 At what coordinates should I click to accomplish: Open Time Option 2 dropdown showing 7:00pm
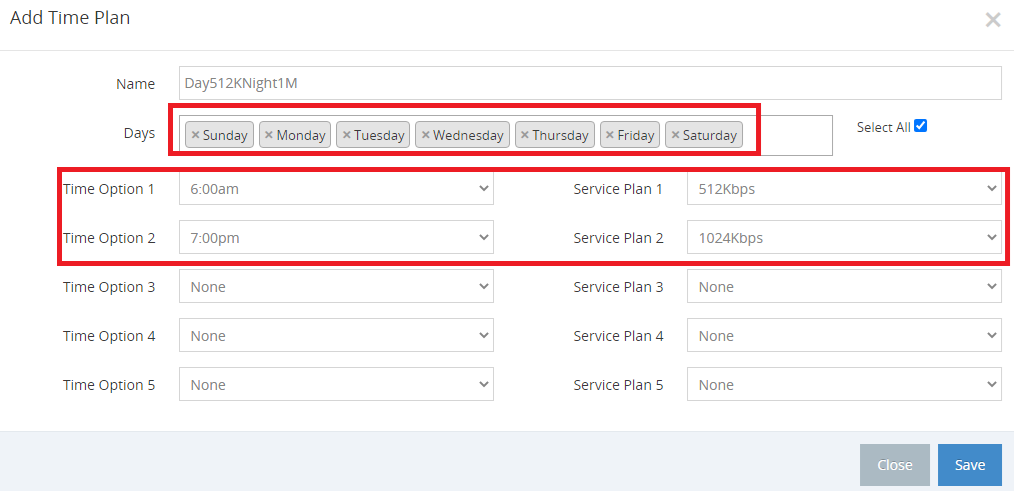click(x=336, y=237)
